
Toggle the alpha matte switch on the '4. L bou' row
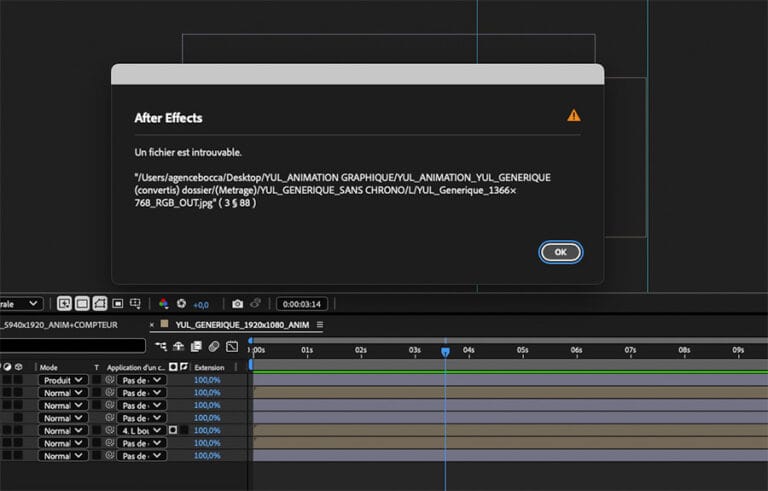[x=173, y=430]
